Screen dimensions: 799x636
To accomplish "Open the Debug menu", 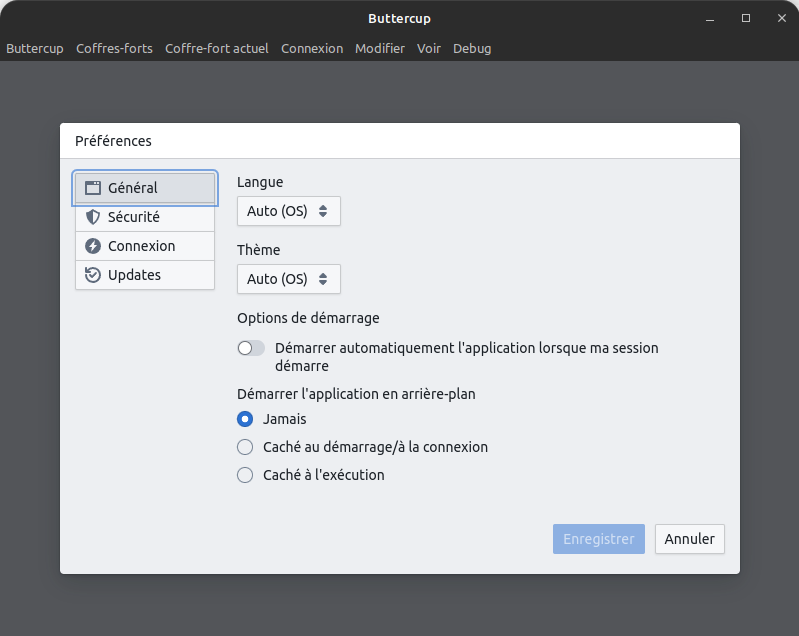I will [x=472, y=48].
